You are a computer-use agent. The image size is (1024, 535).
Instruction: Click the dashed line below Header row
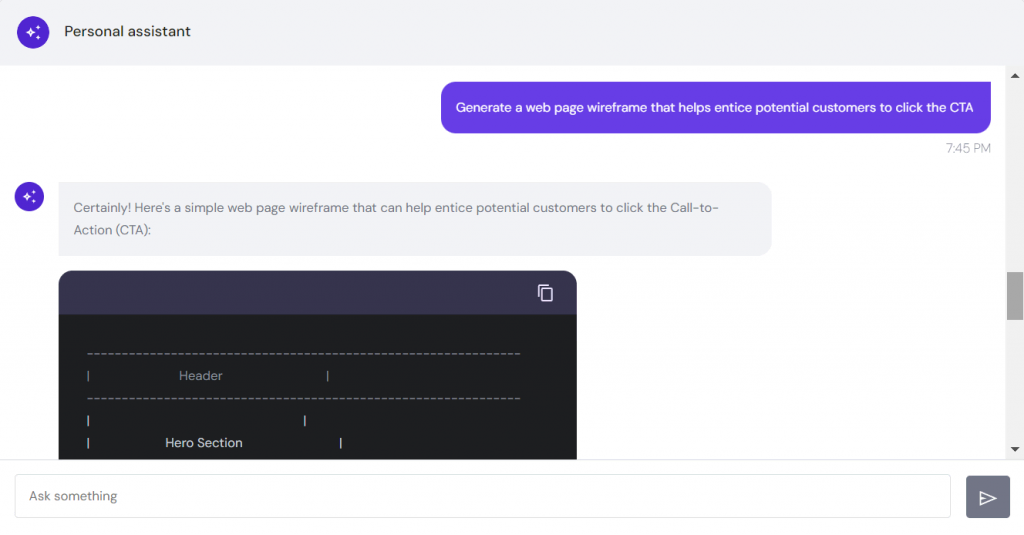pyautogui.click(x=304, y=398)
